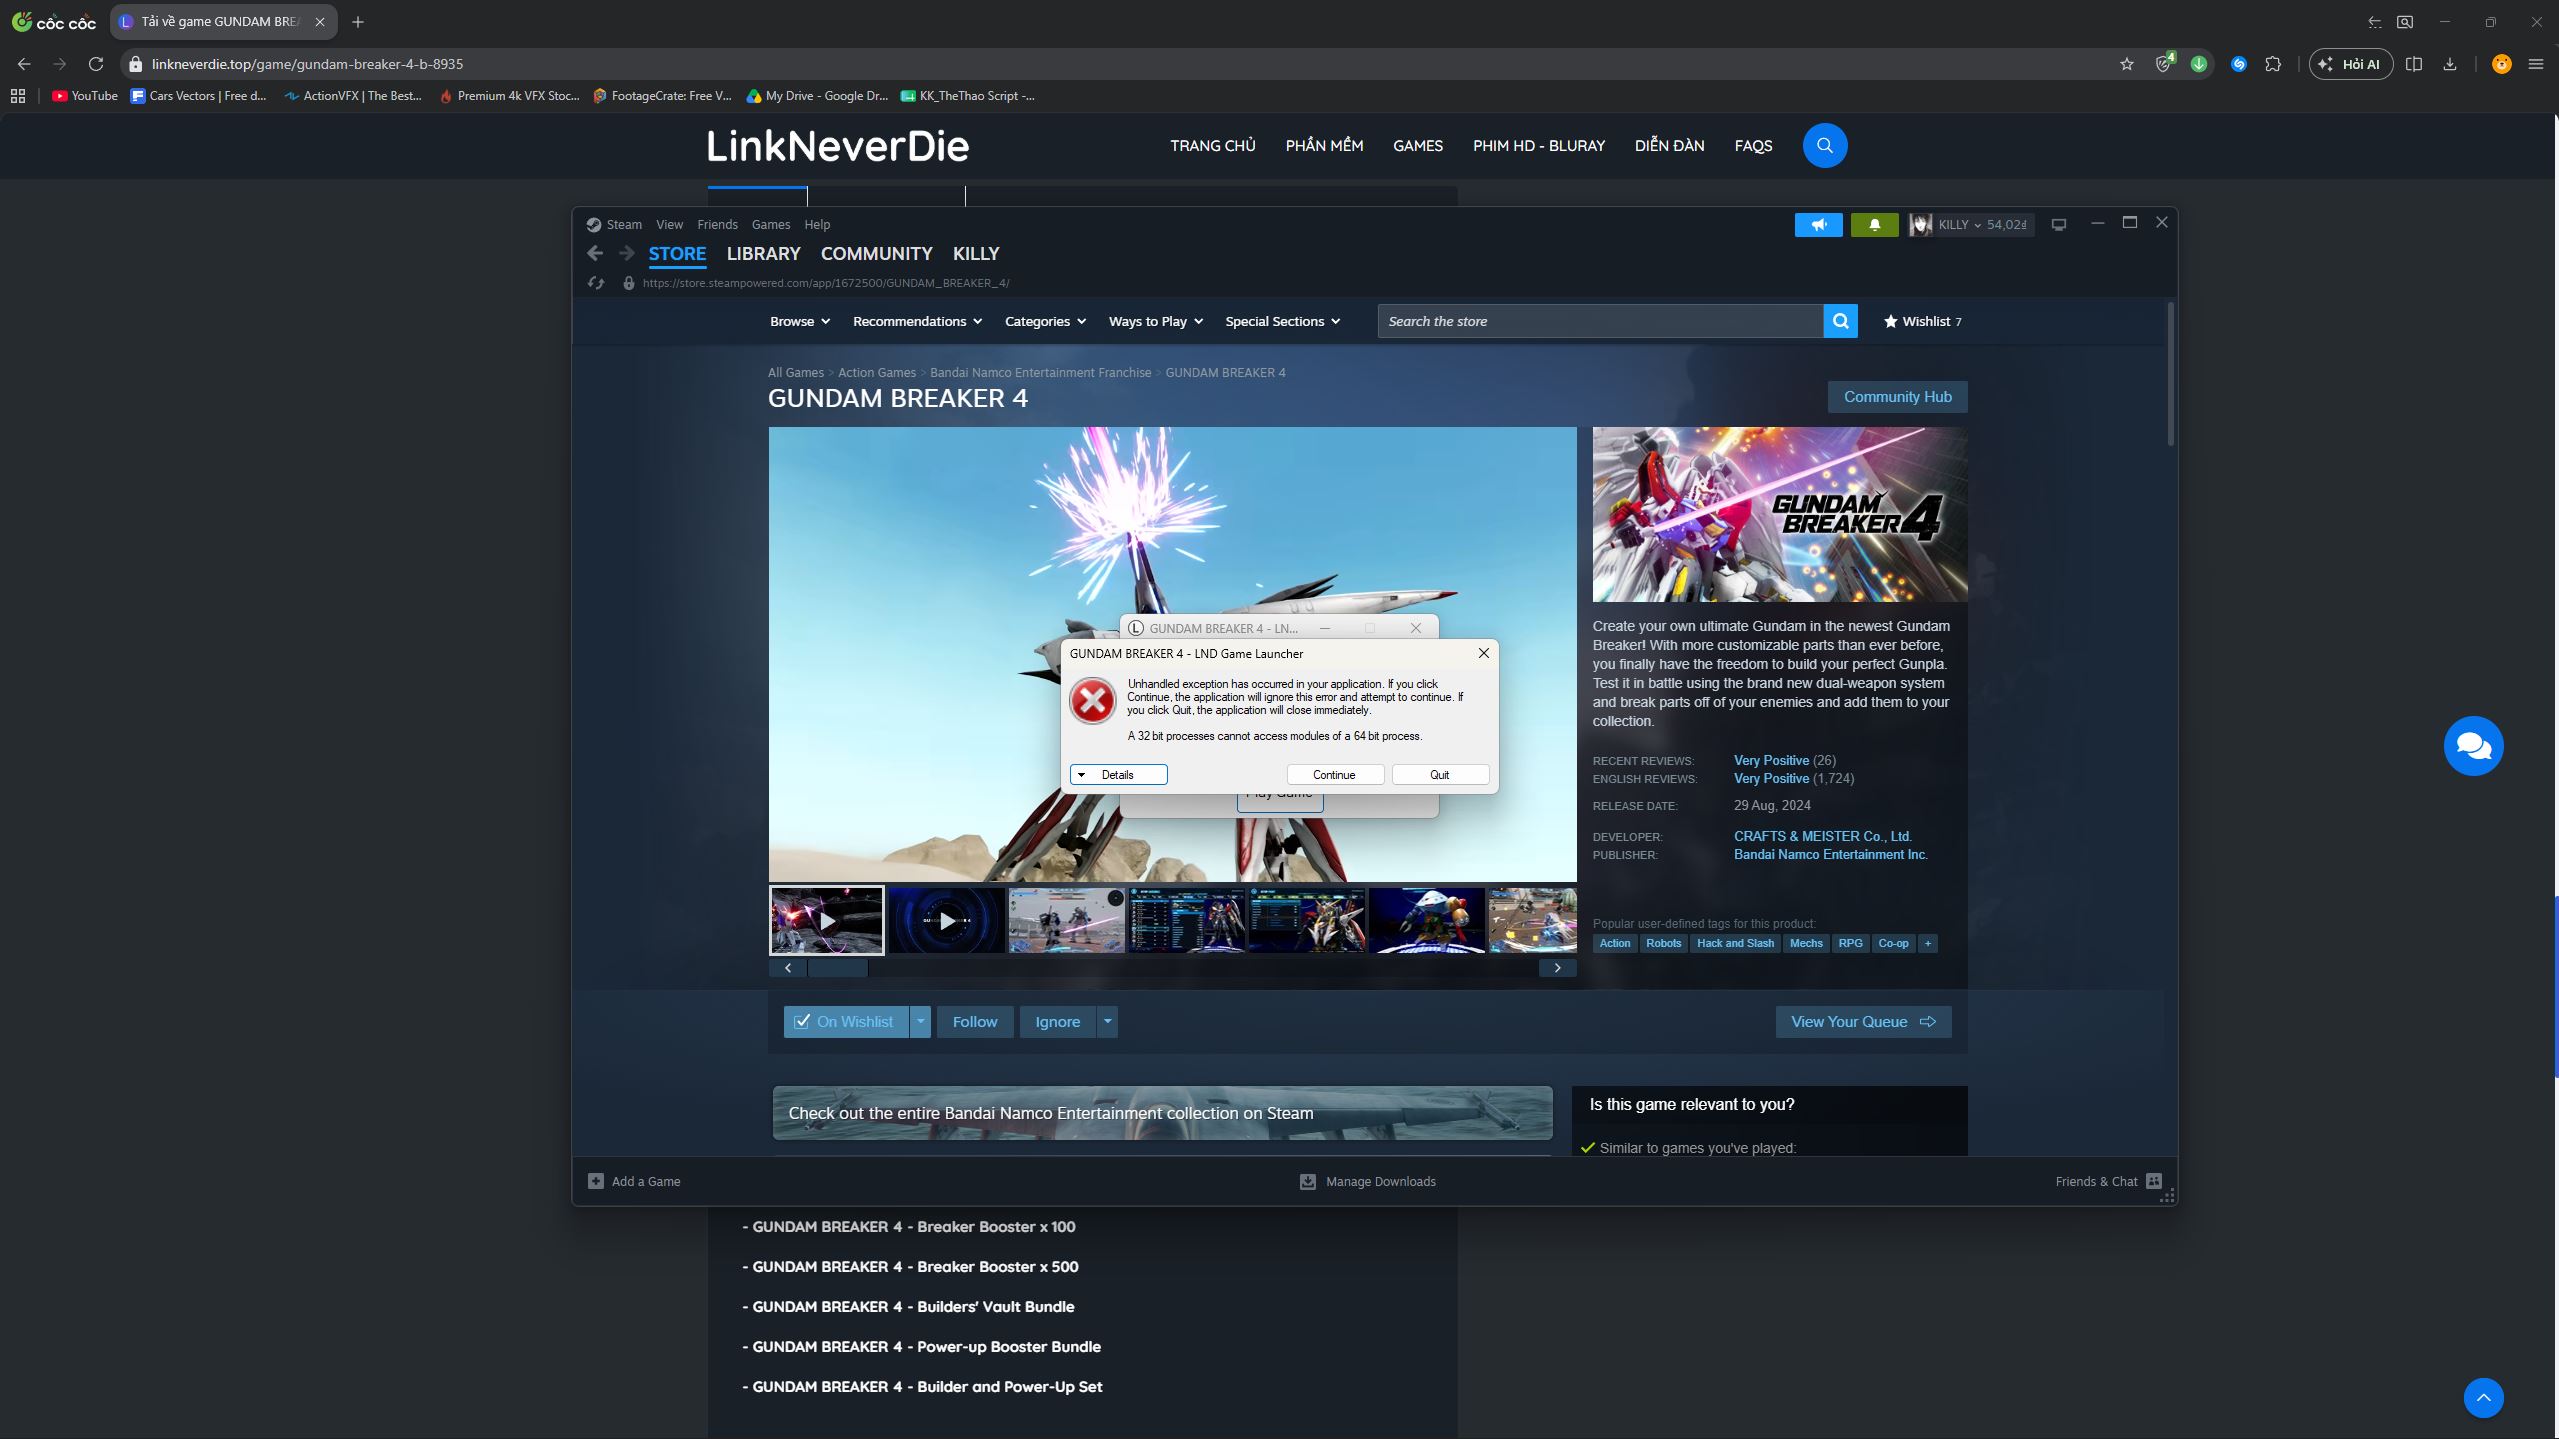Open the View menu in Steam
This screenshot has height=1439, width=2559.
(669, 225)
